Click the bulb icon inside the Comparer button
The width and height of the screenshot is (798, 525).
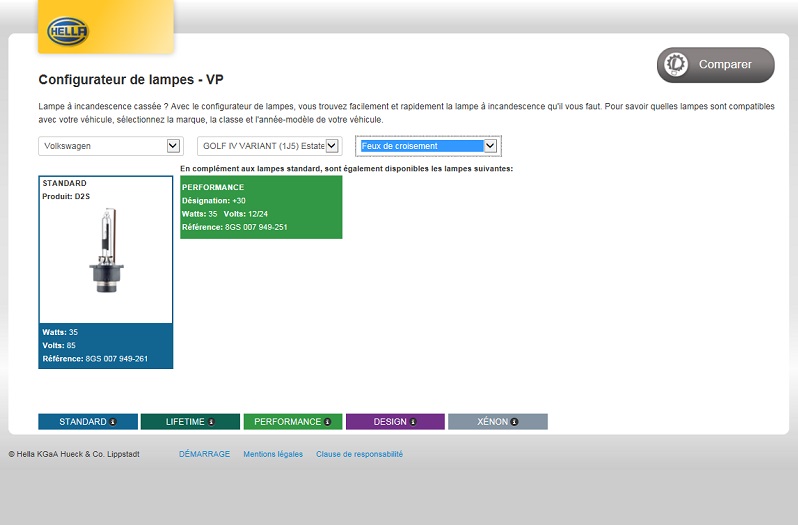(x=676, y=64)
